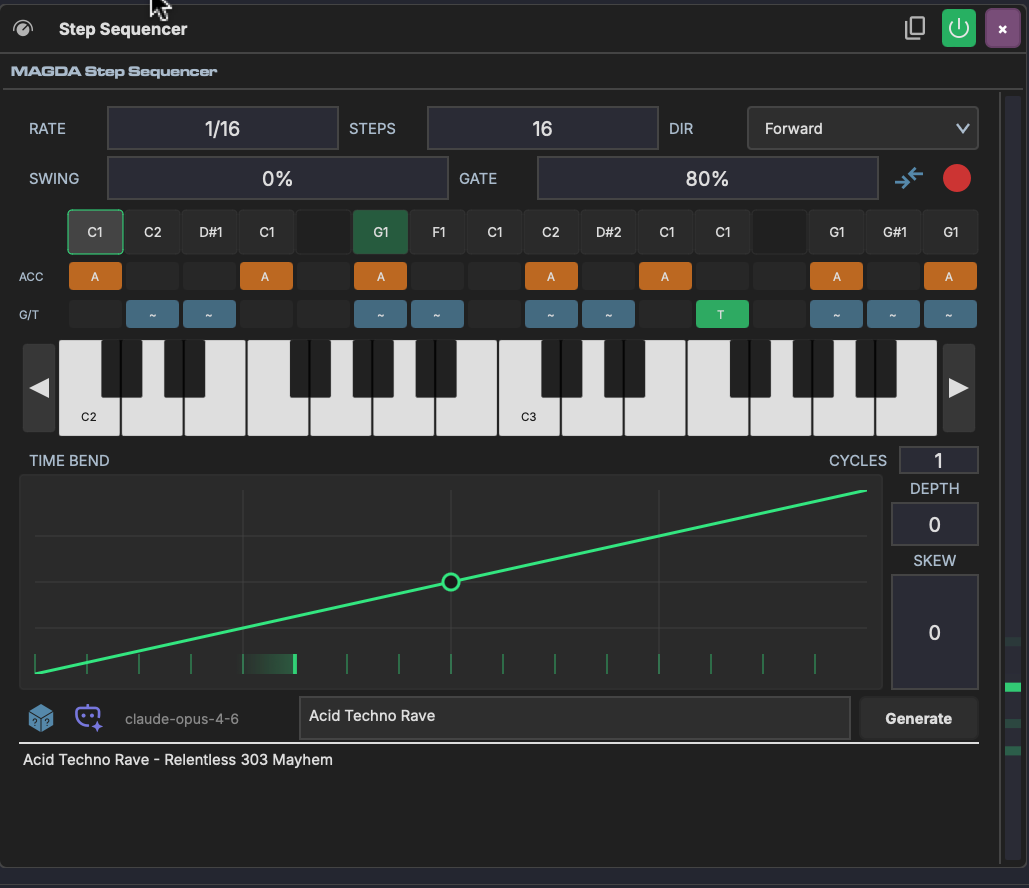Click the claude-opus-4-6 model label
This screenshot has height=888, width=1029.
pyautogui.click(x=181, y=717)
